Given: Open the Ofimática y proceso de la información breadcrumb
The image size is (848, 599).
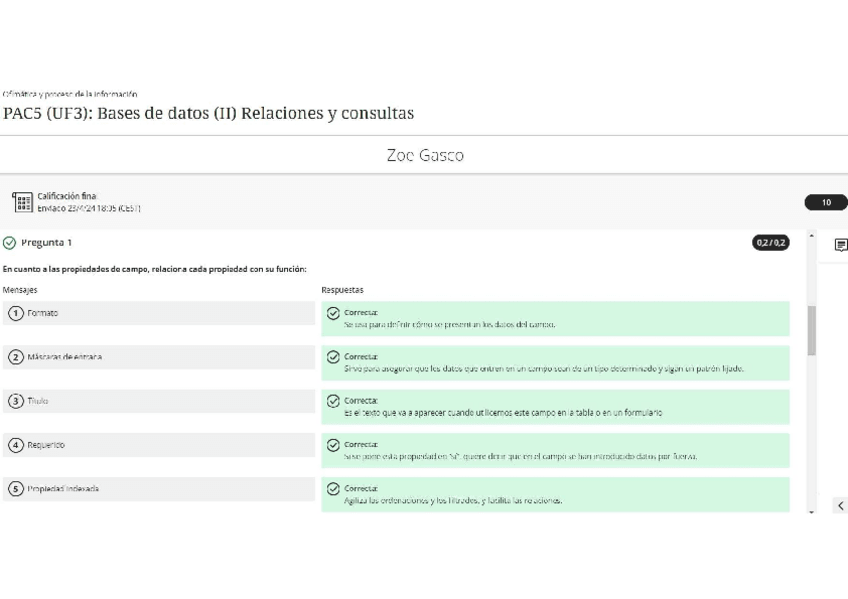Looking at the screenshot, I should [x=70, y=94].
